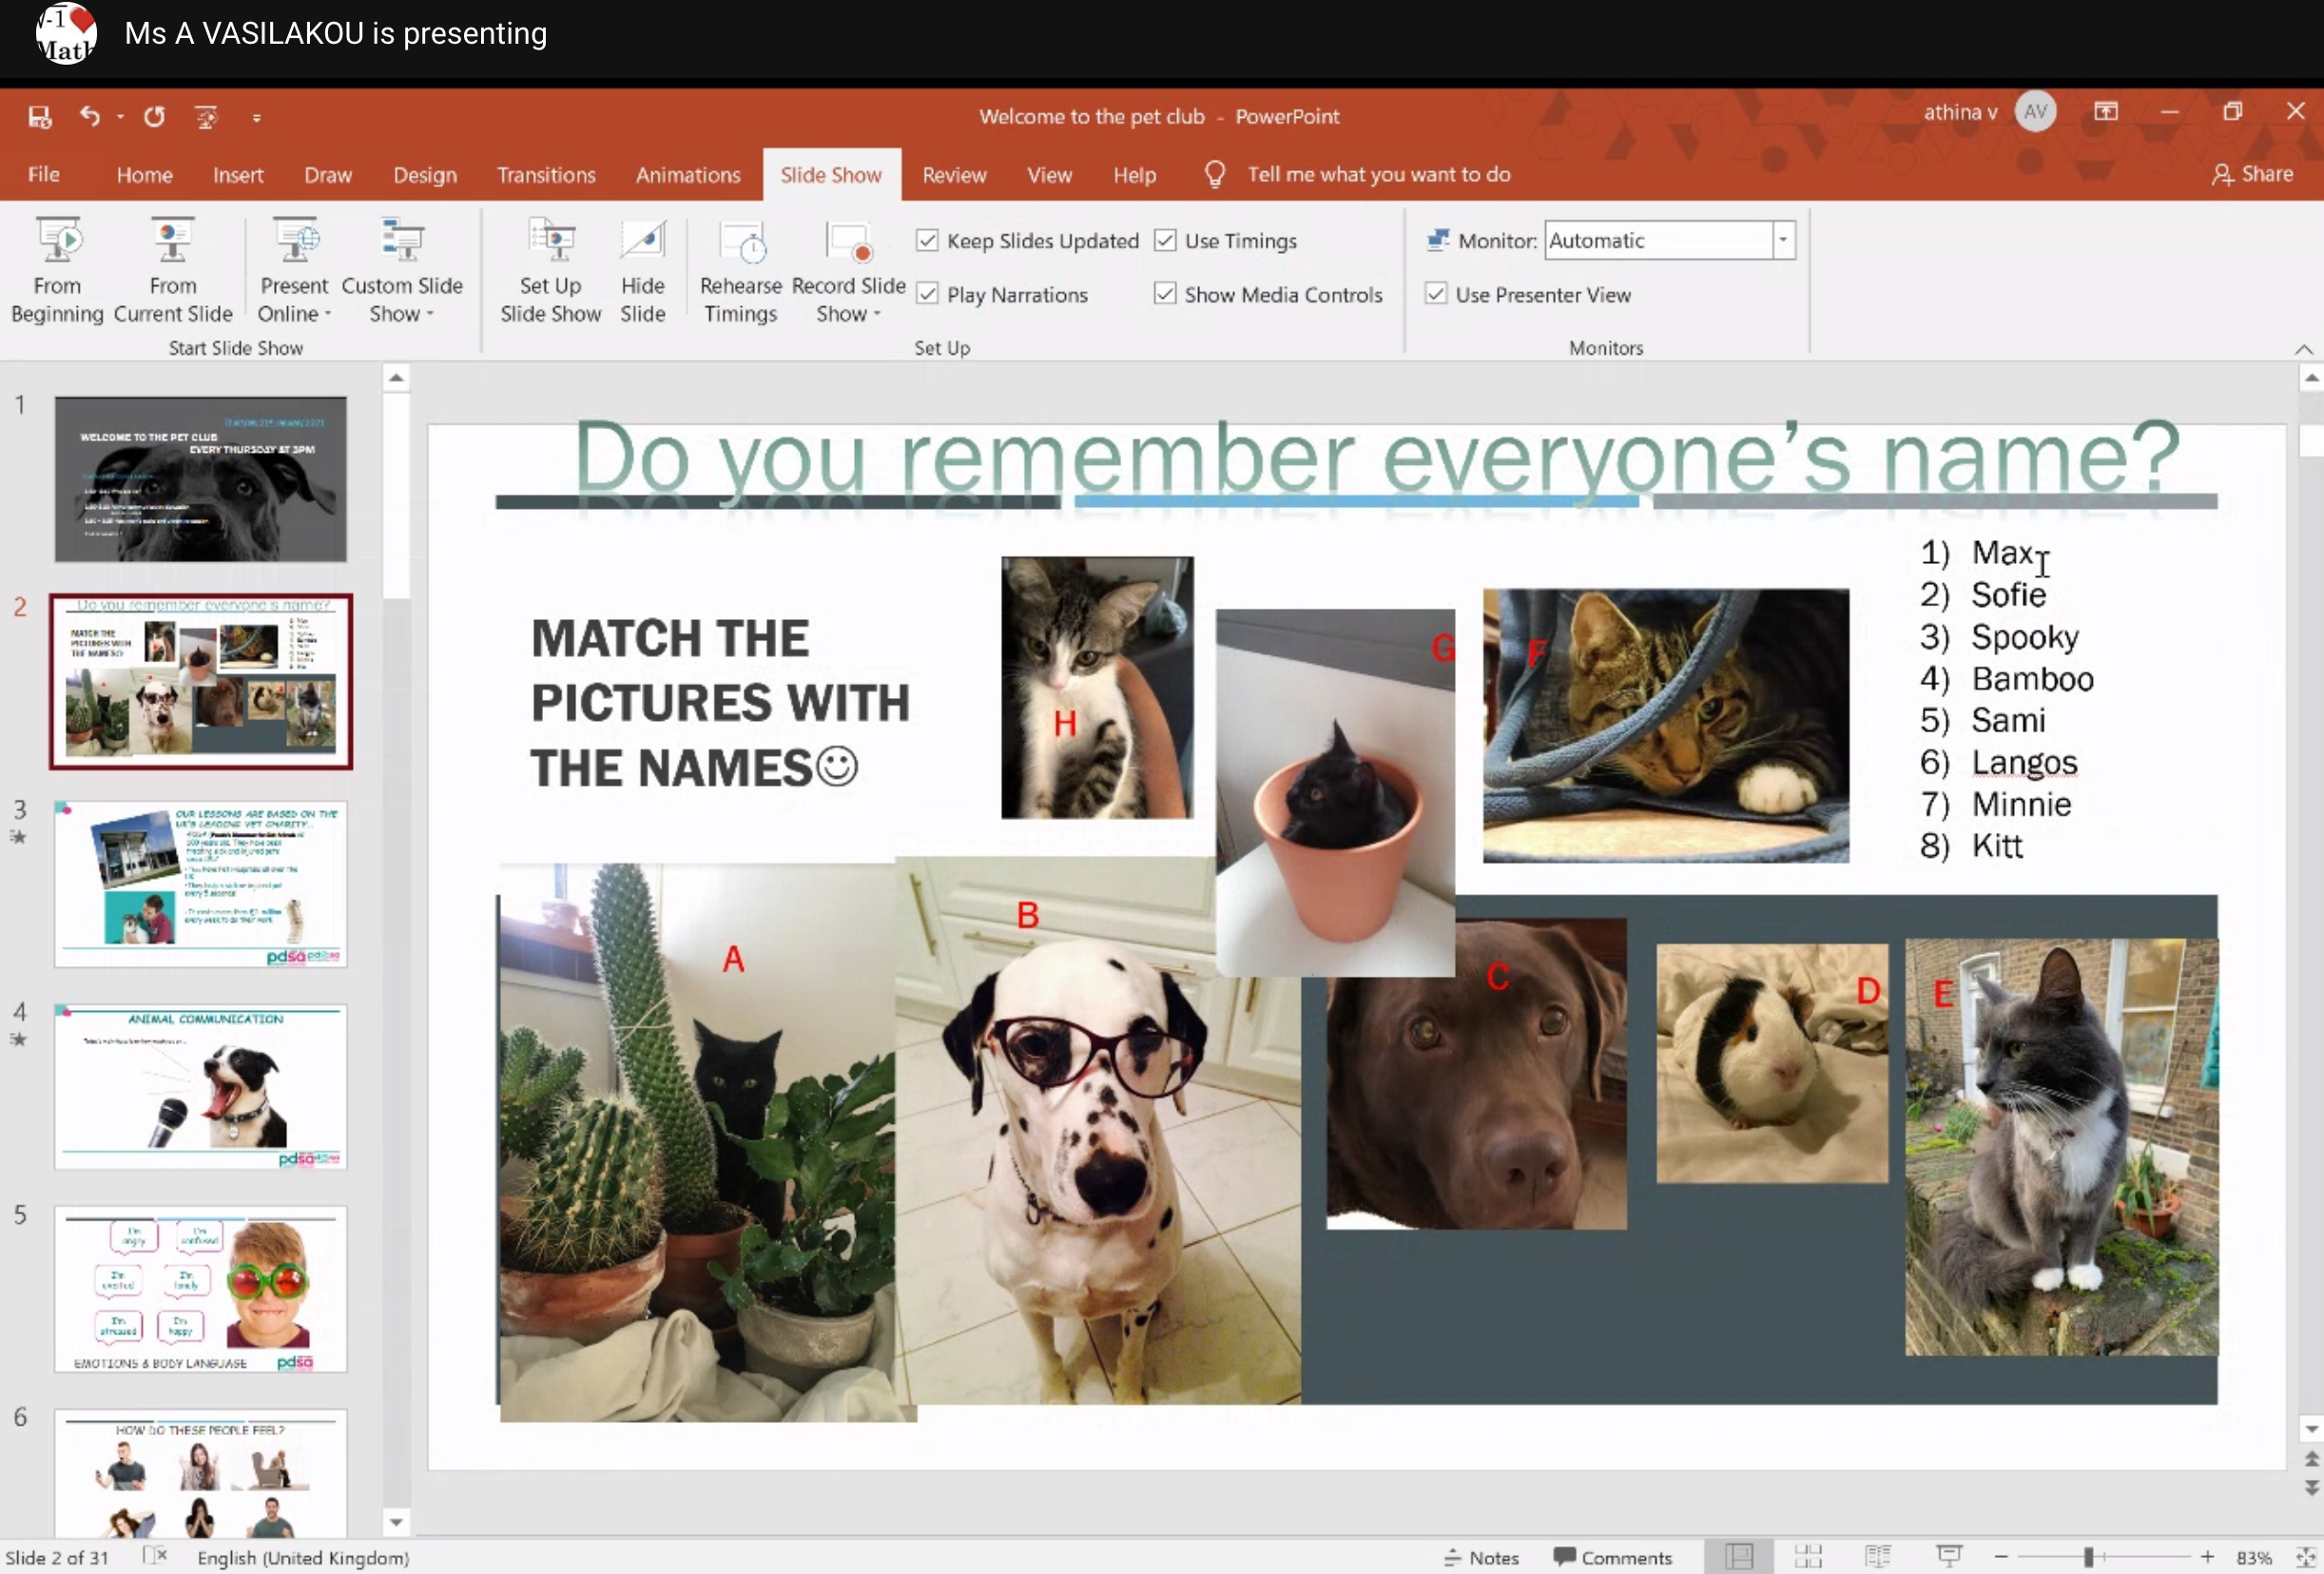
Task: Click the Record Slide Show icon
Action: pos(849,242)
